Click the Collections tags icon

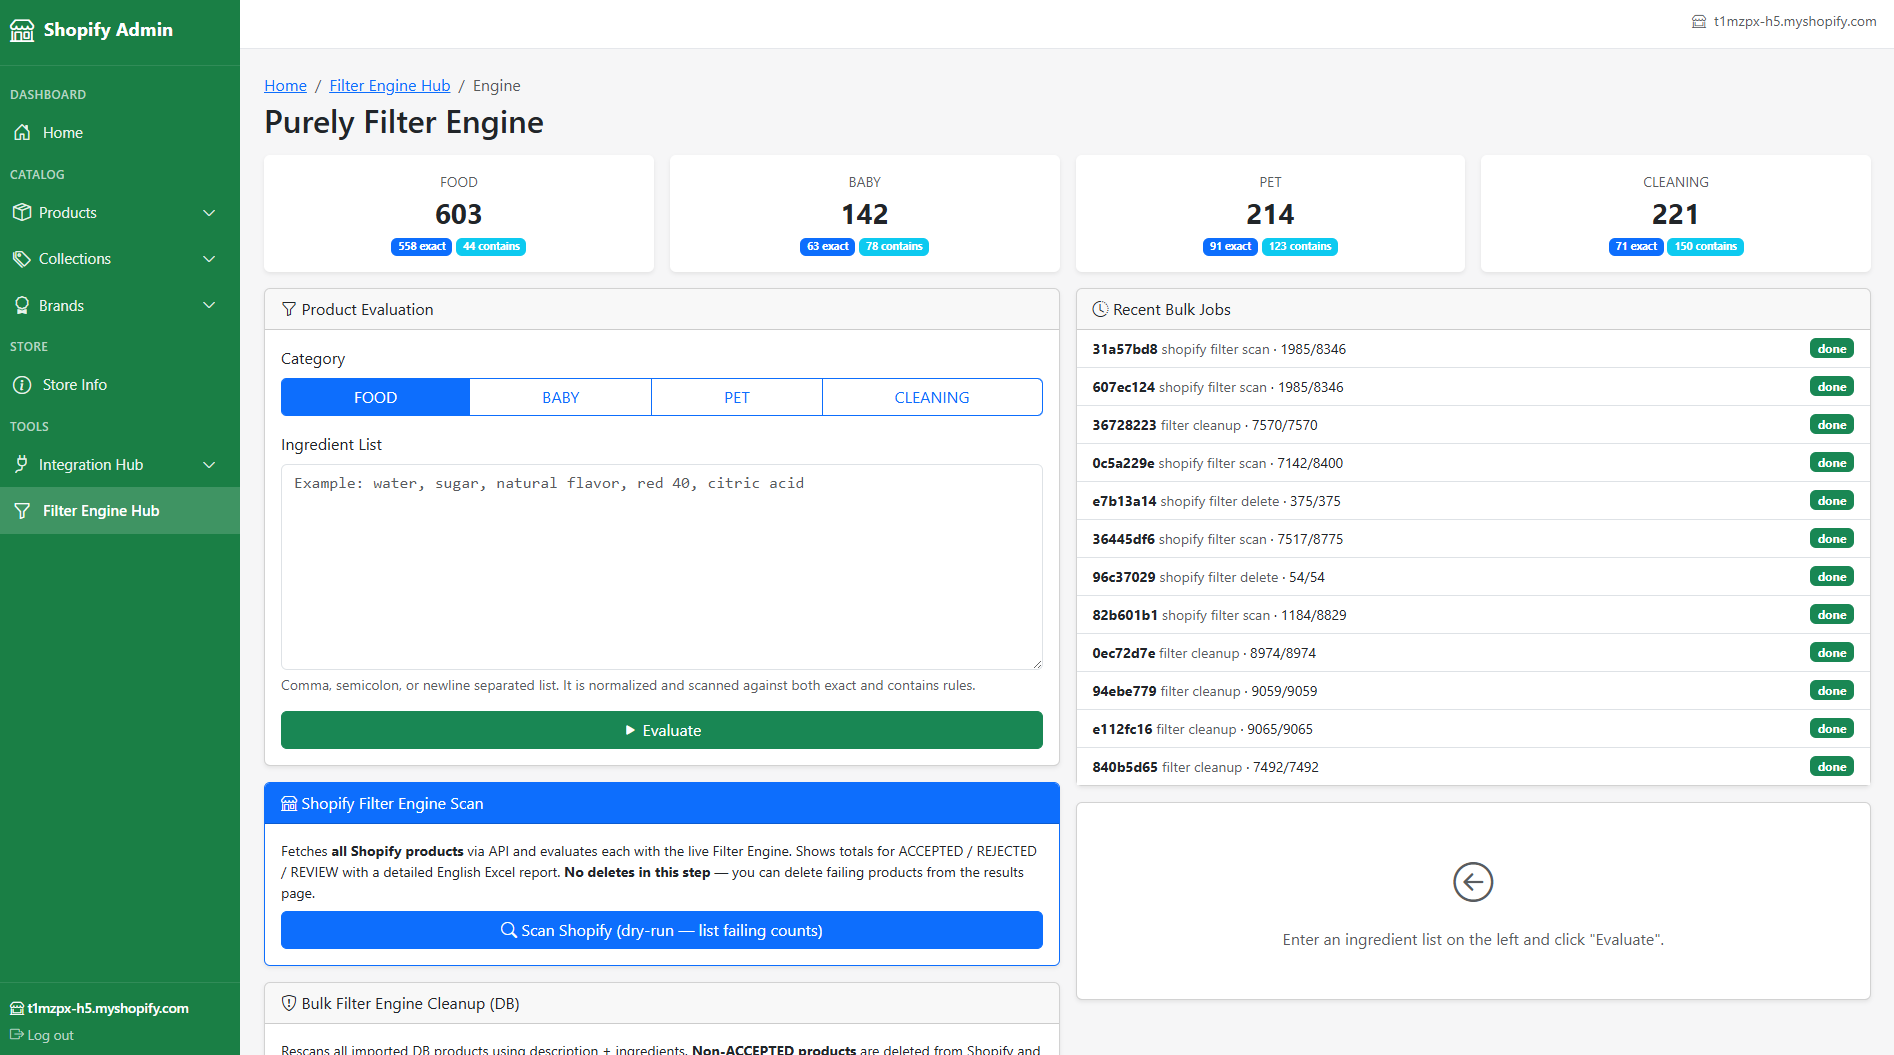click(22, 259)
